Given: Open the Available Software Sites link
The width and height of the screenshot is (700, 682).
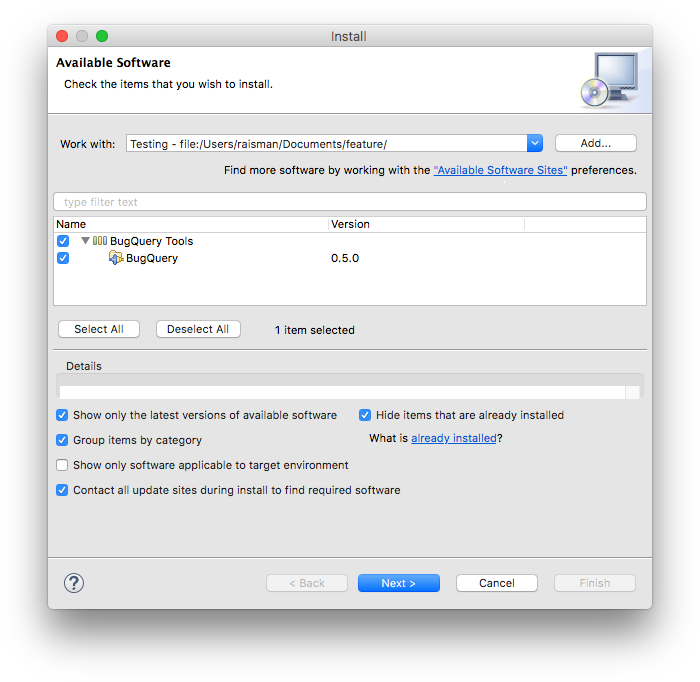Looking at the screenshot, I should point(500,170).
